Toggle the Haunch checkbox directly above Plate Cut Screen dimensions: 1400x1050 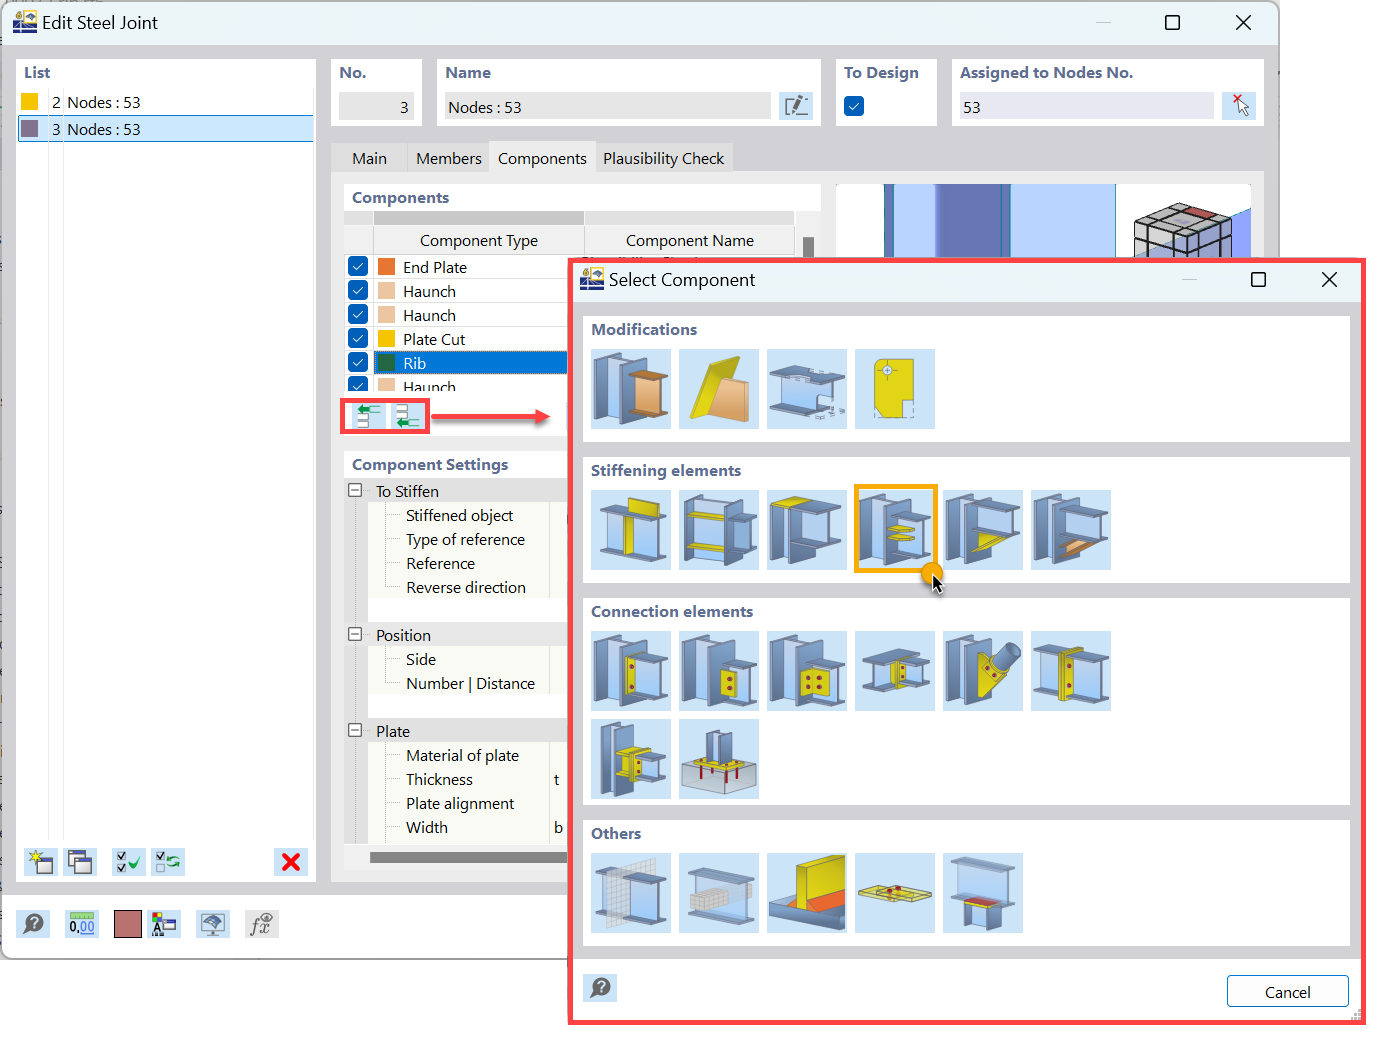[358, 315]
